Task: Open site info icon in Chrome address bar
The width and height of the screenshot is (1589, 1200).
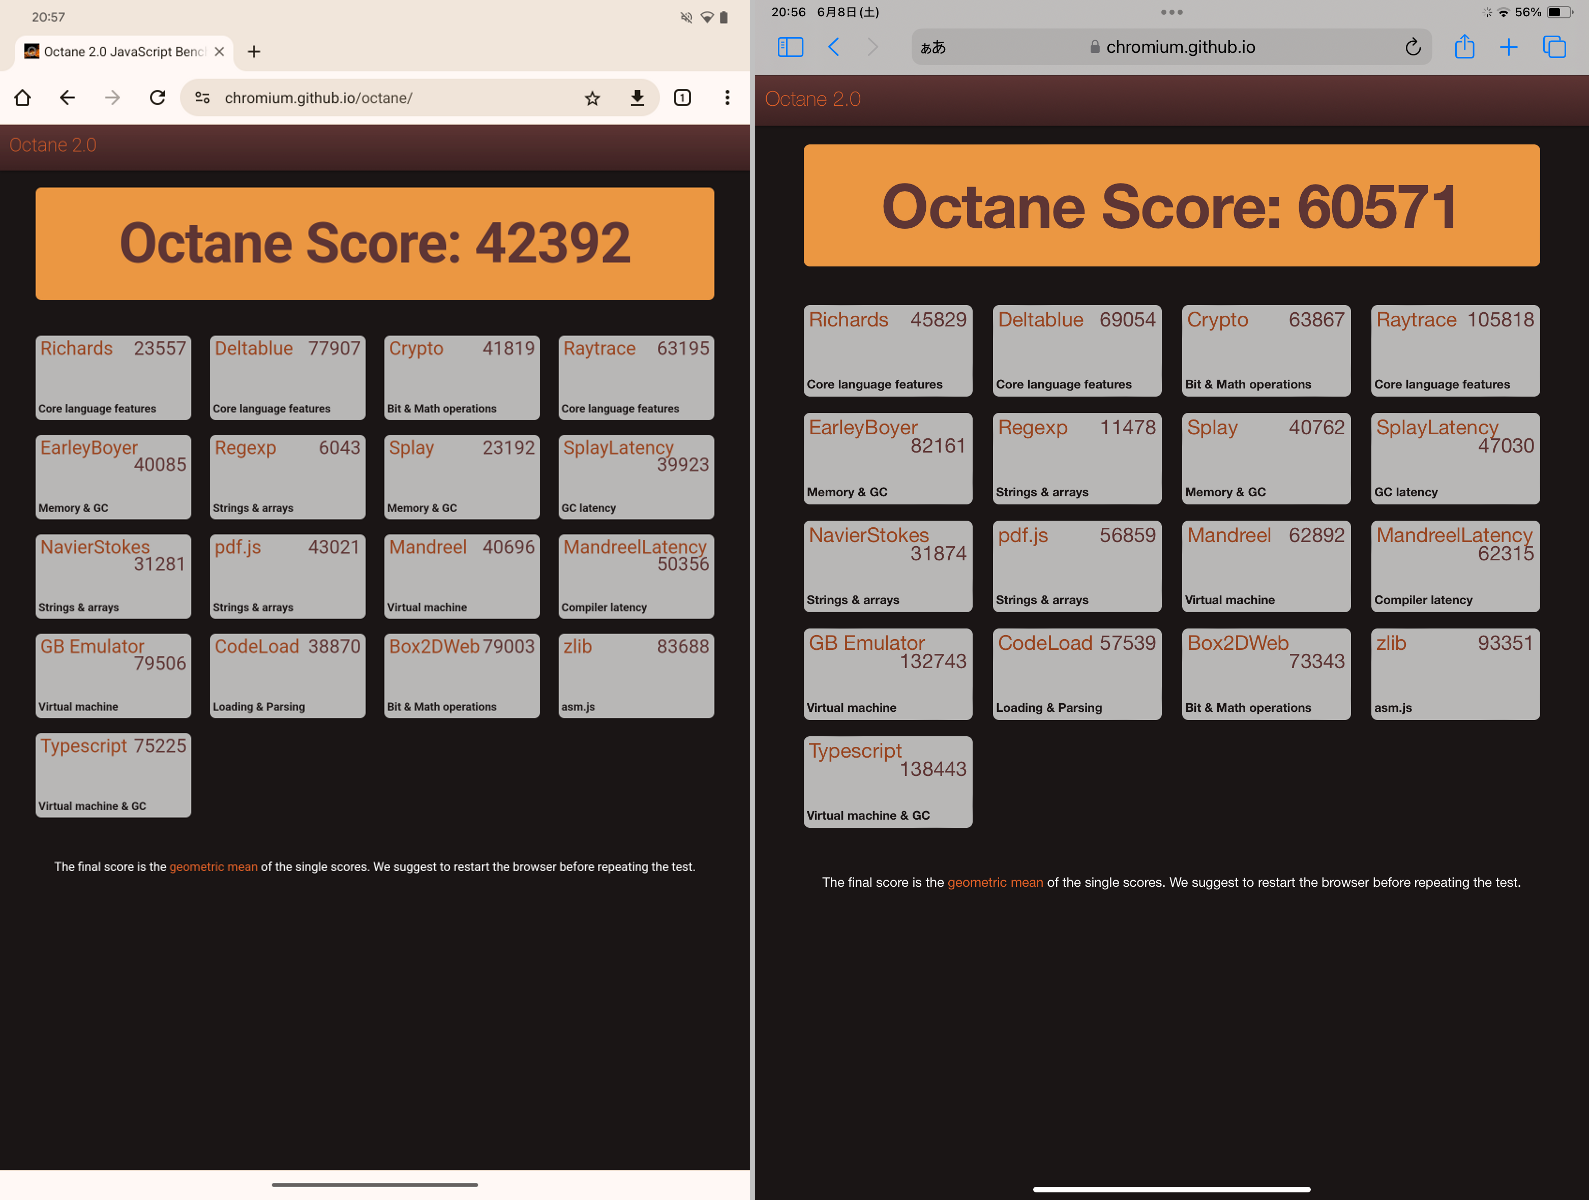Action: [203, 97]
